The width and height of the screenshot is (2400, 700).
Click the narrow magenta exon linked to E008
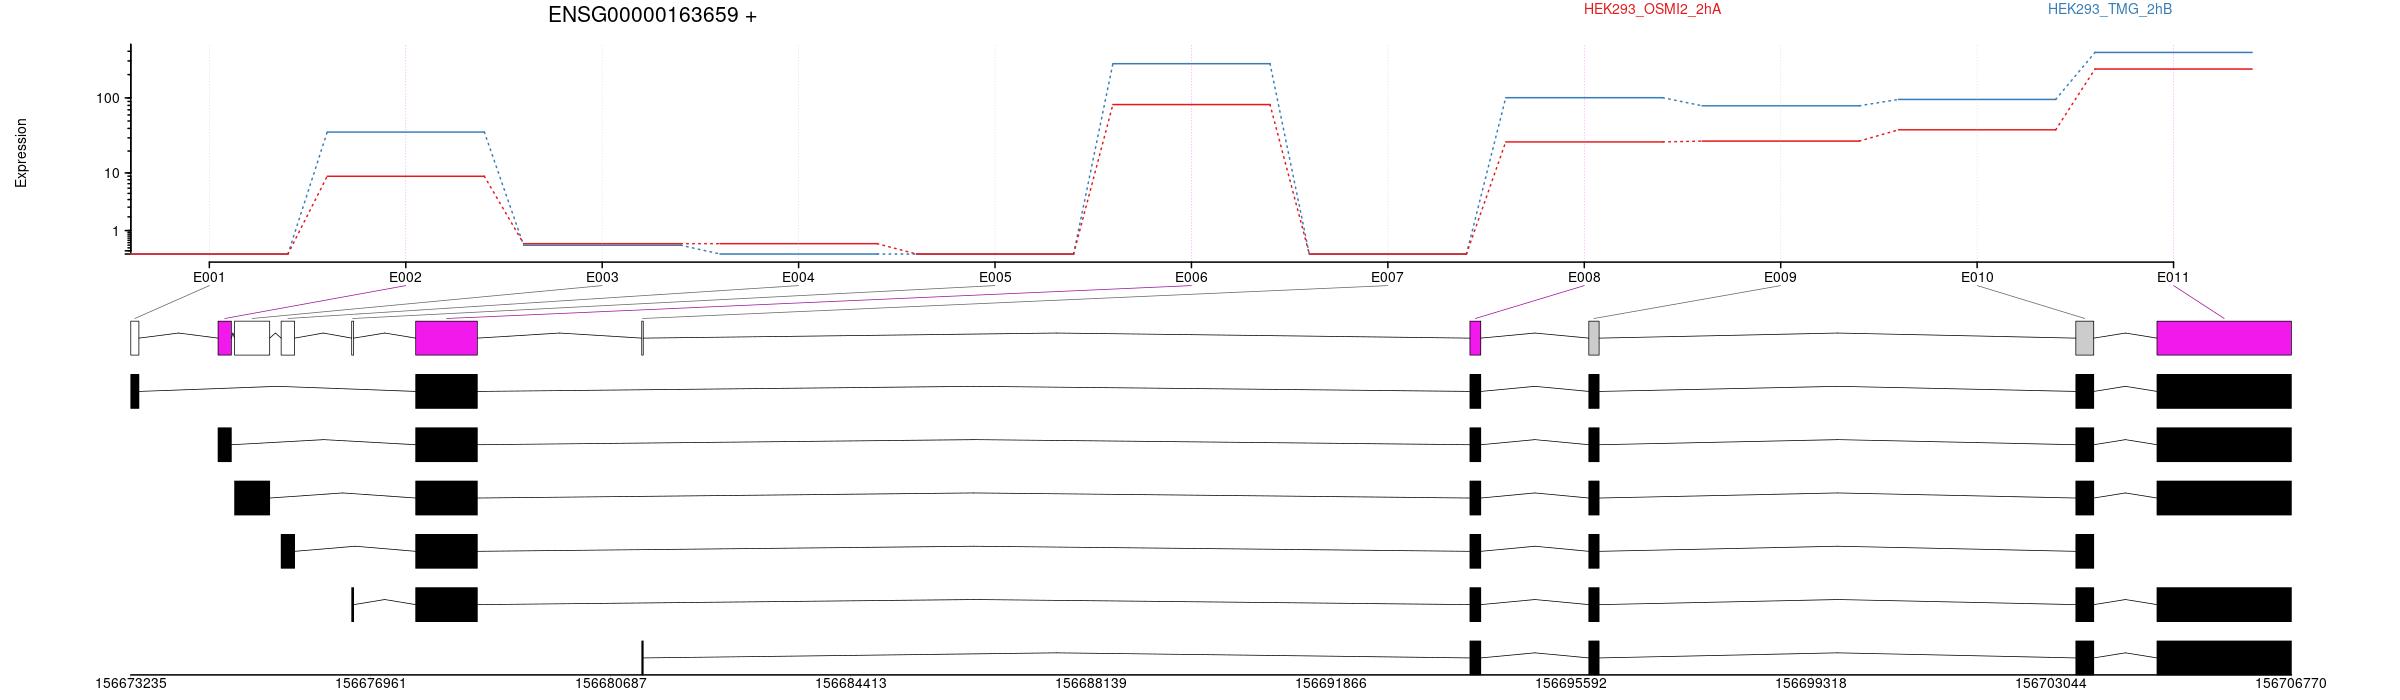[x=1475, y=338]
